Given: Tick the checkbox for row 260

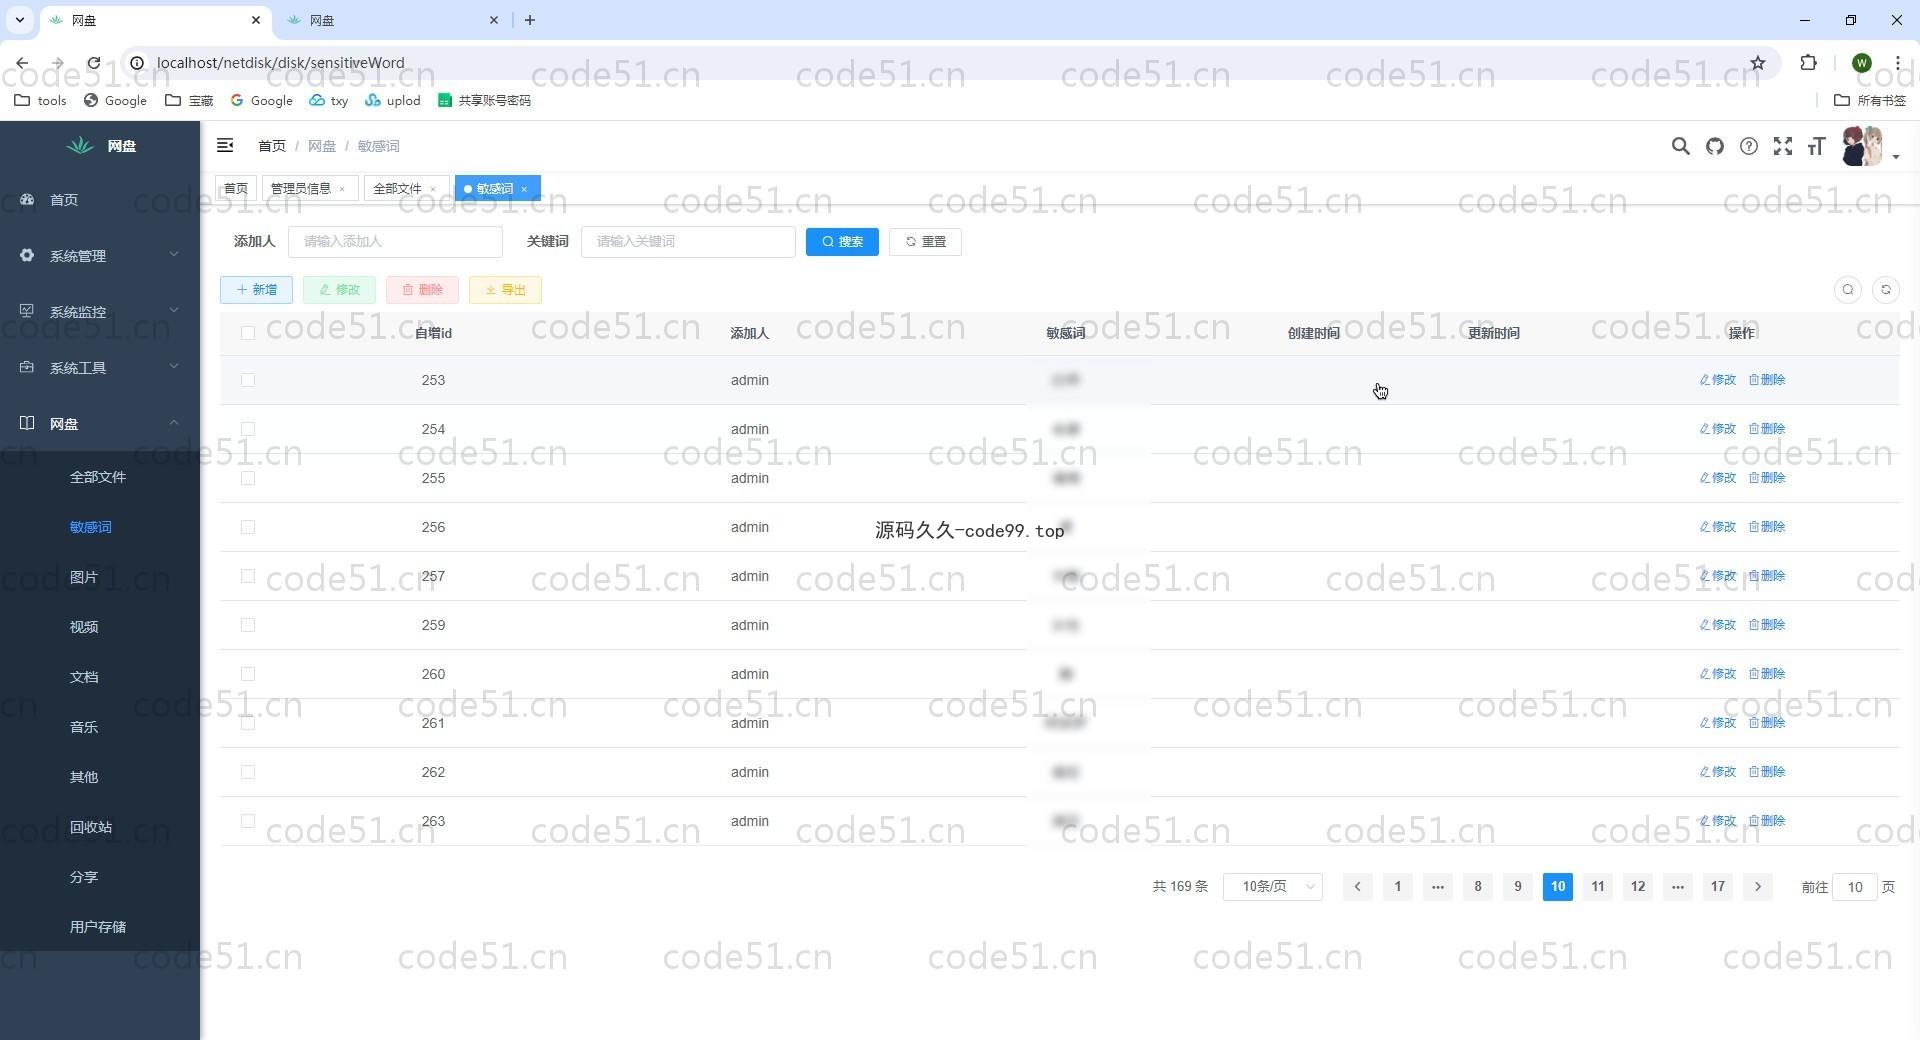Looking at the screenshot, I should tap(248, 674).
